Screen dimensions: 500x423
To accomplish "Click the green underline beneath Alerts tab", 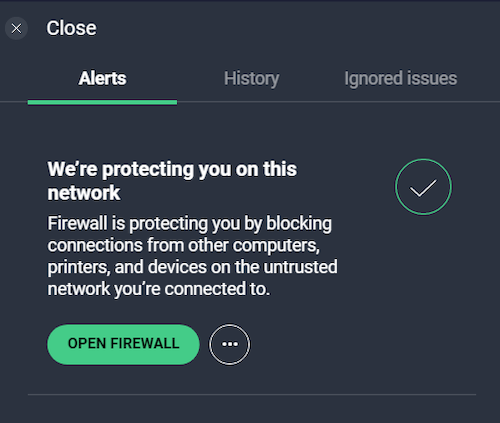I will click(102, 102).
